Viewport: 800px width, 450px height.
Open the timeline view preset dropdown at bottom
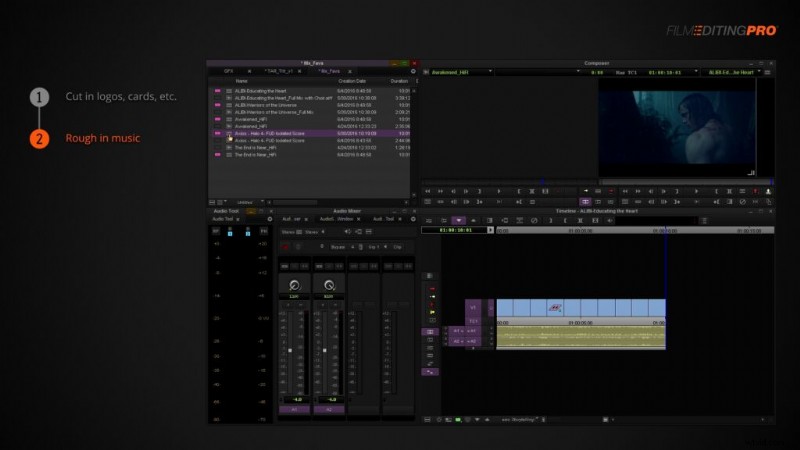coord(522,419)
